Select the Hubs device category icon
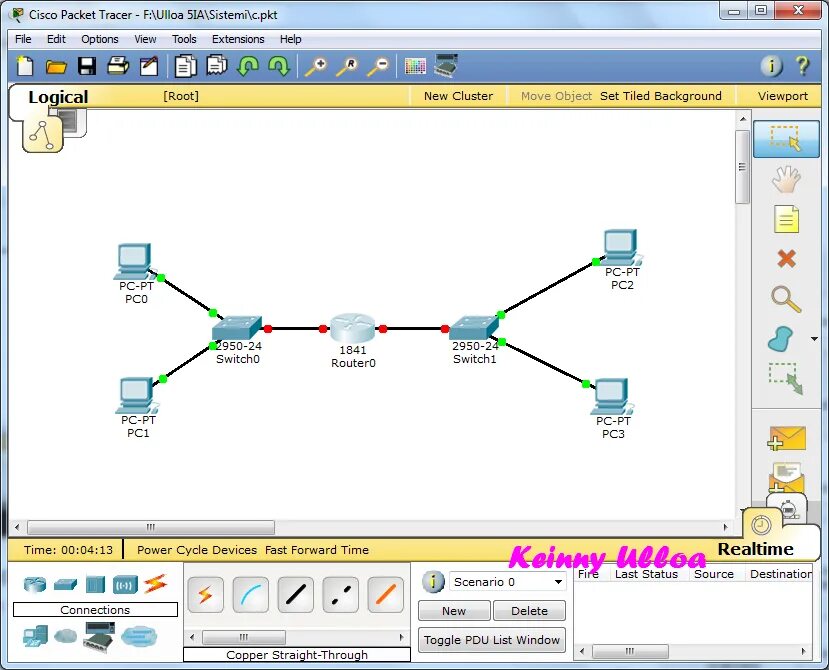829x670 pixels. pyautogui.click(x=96, y=585)
